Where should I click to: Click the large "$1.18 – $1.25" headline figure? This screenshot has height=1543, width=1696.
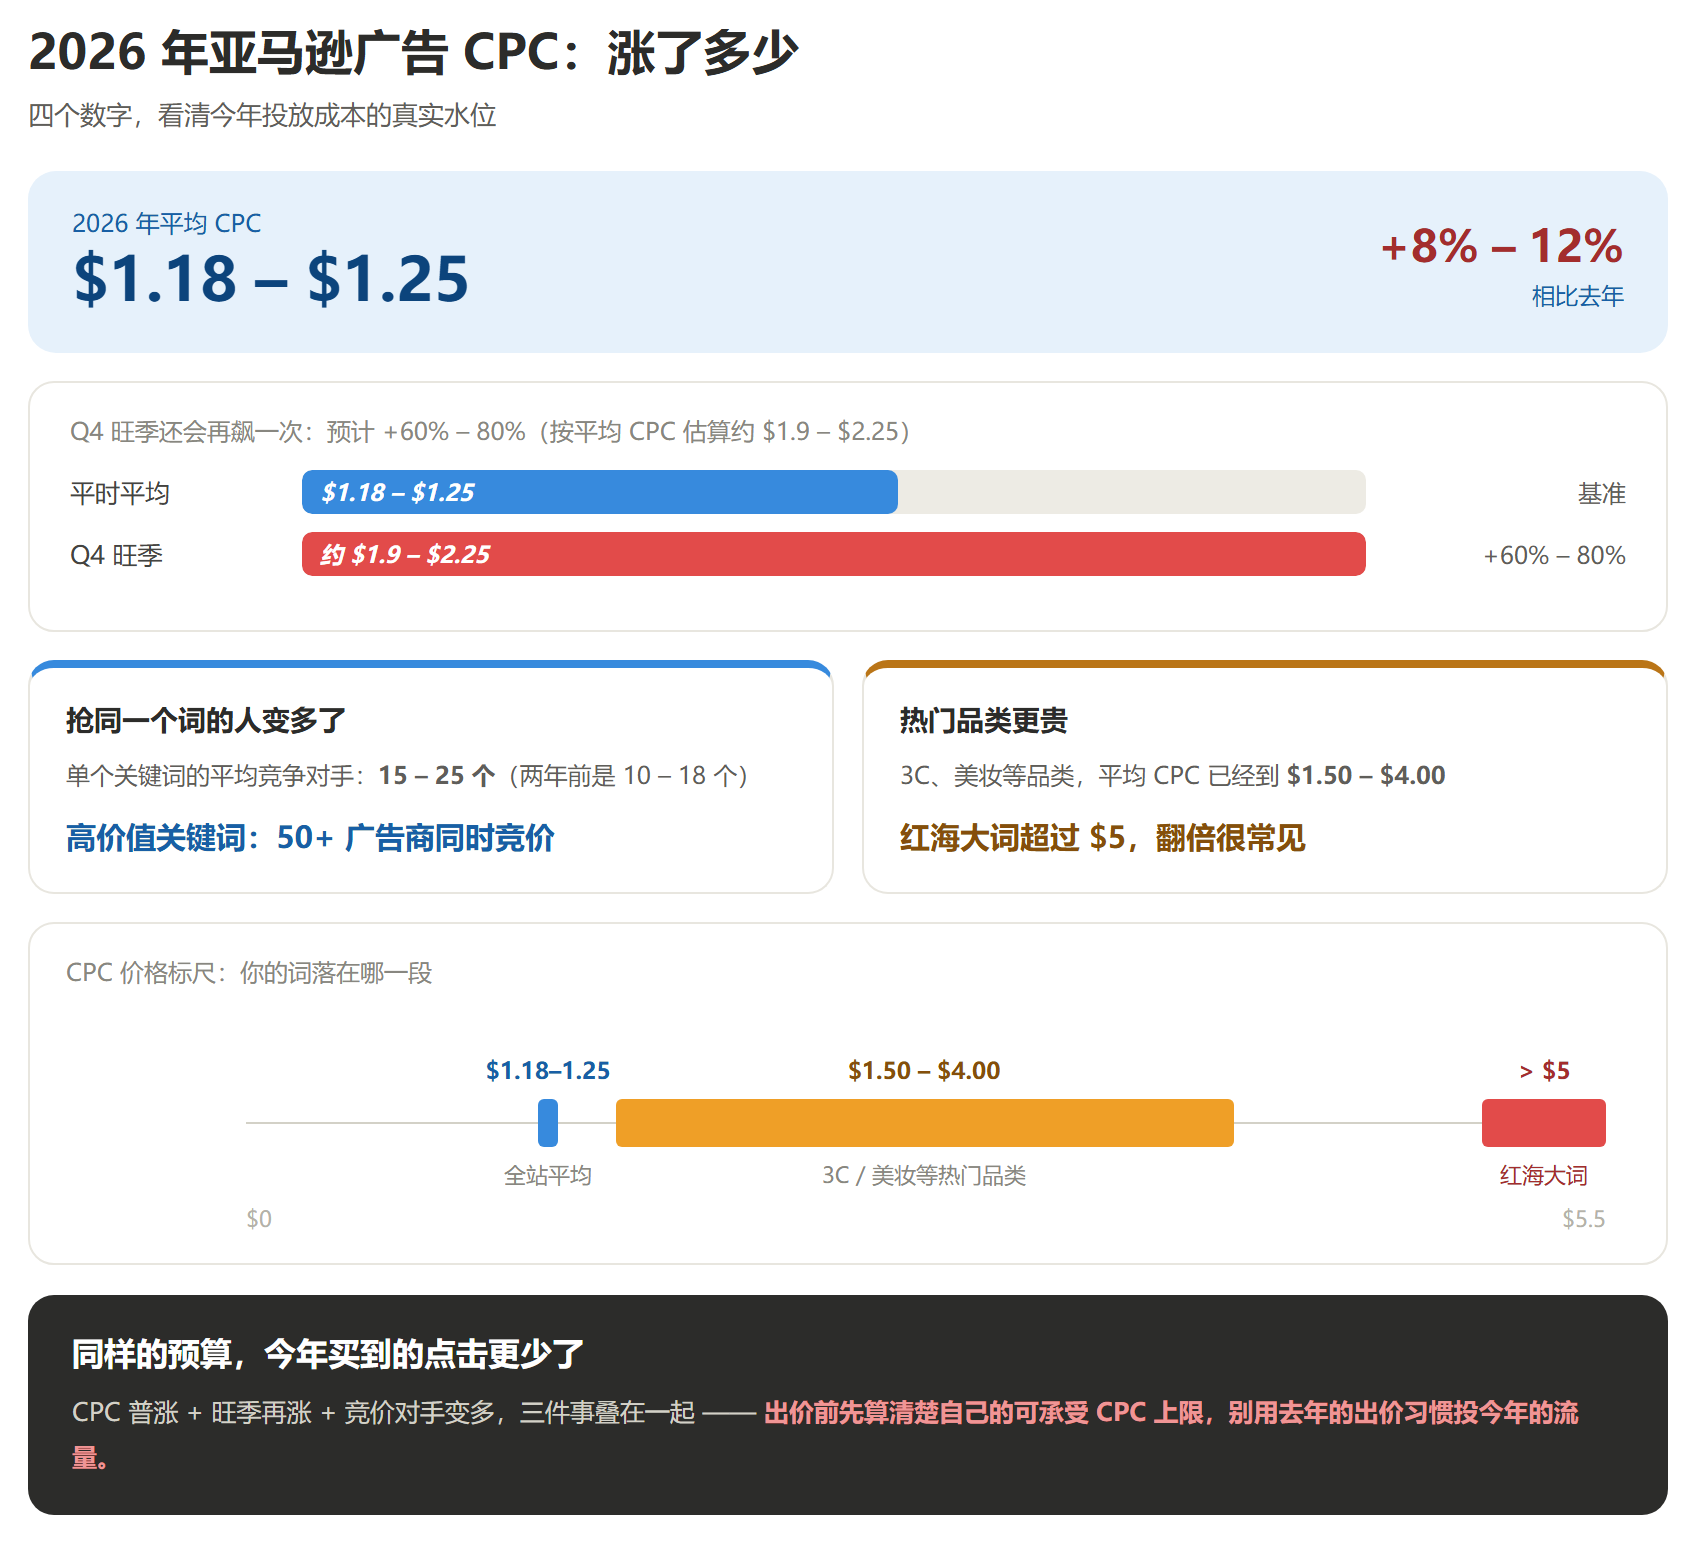coord(271,278)
